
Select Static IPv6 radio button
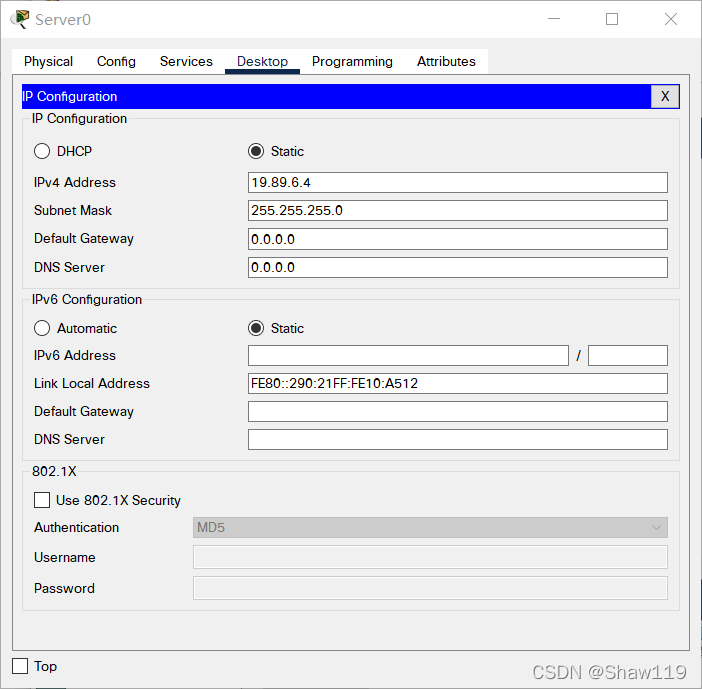(256, 328)
